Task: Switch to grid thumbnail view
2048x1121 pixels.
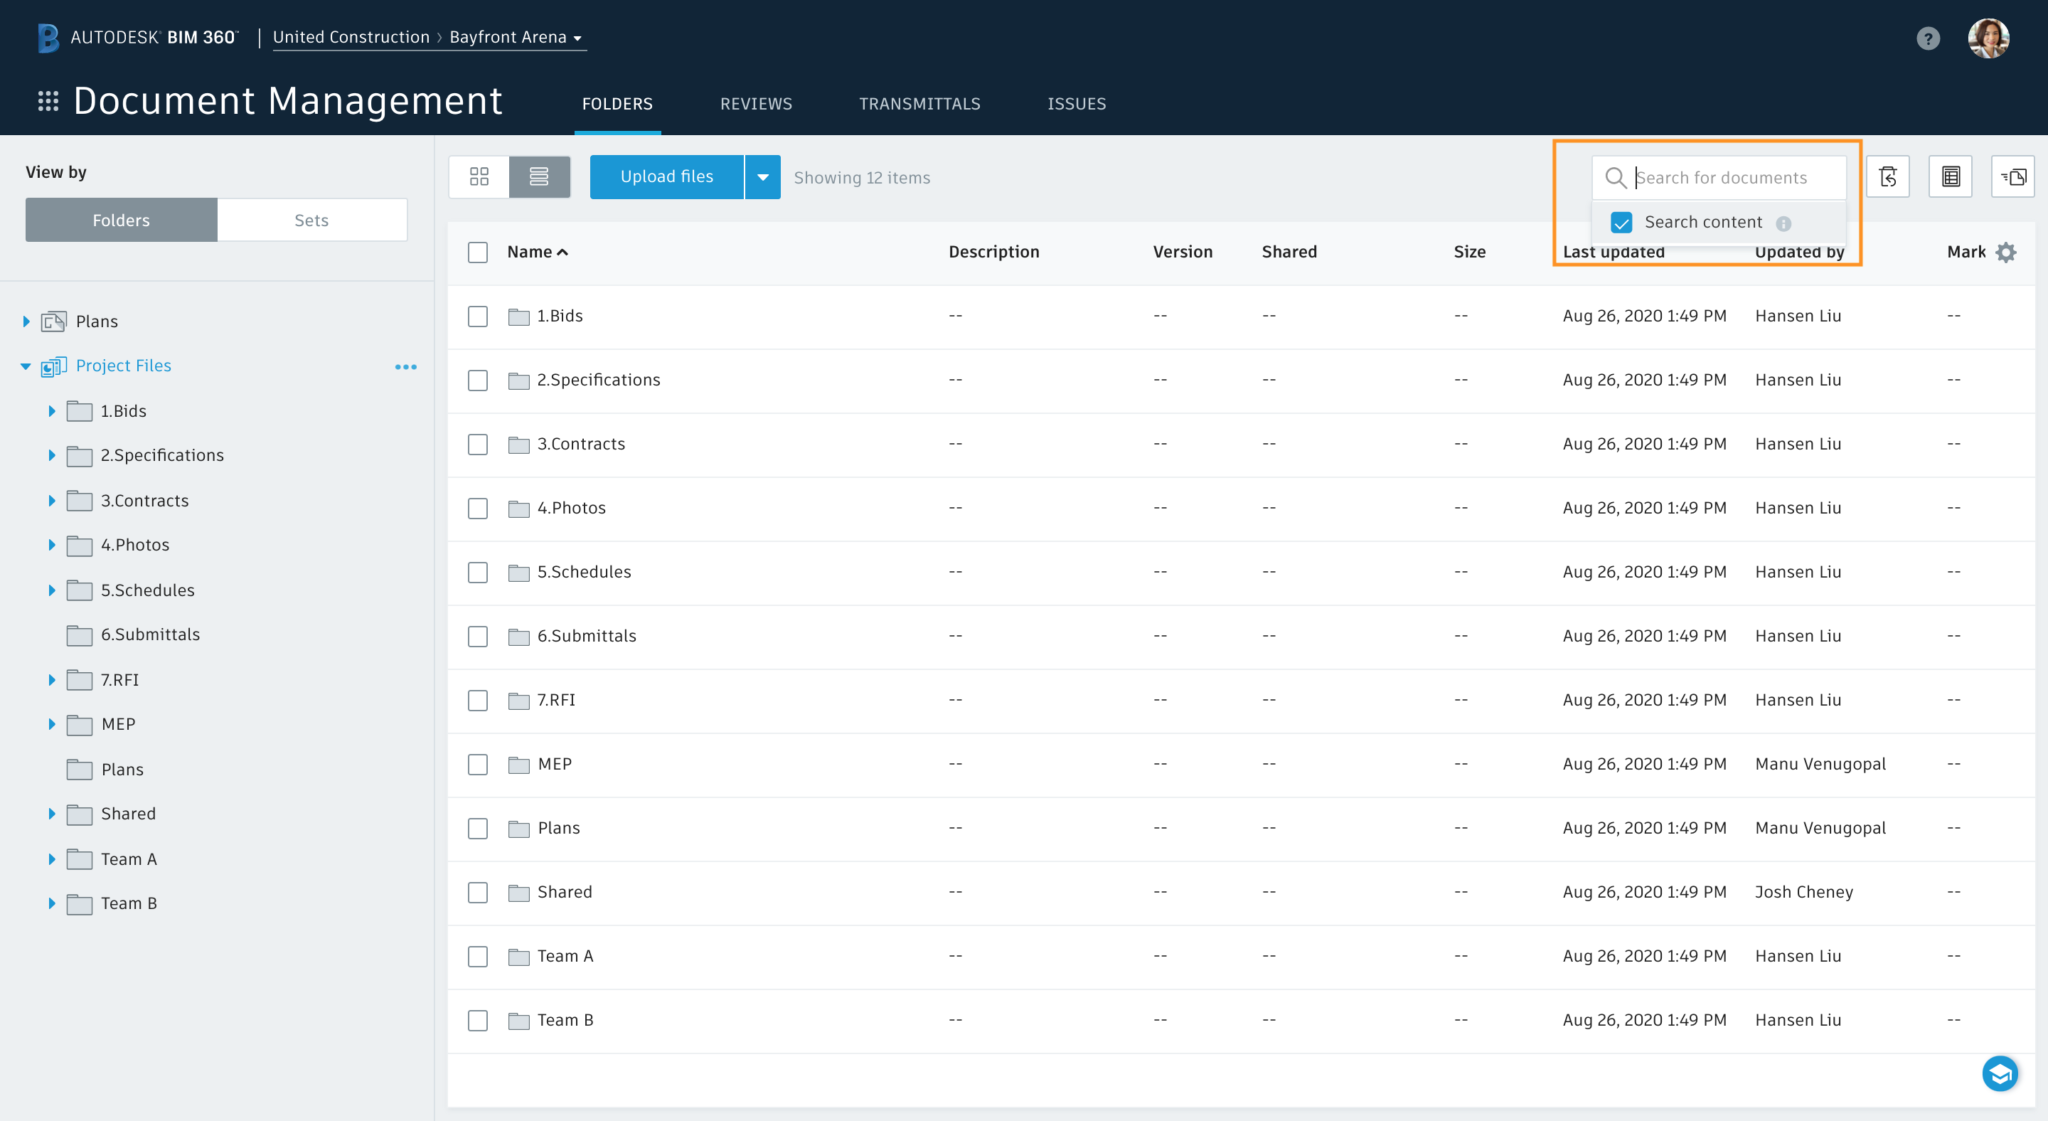Action: pos(479,177)
